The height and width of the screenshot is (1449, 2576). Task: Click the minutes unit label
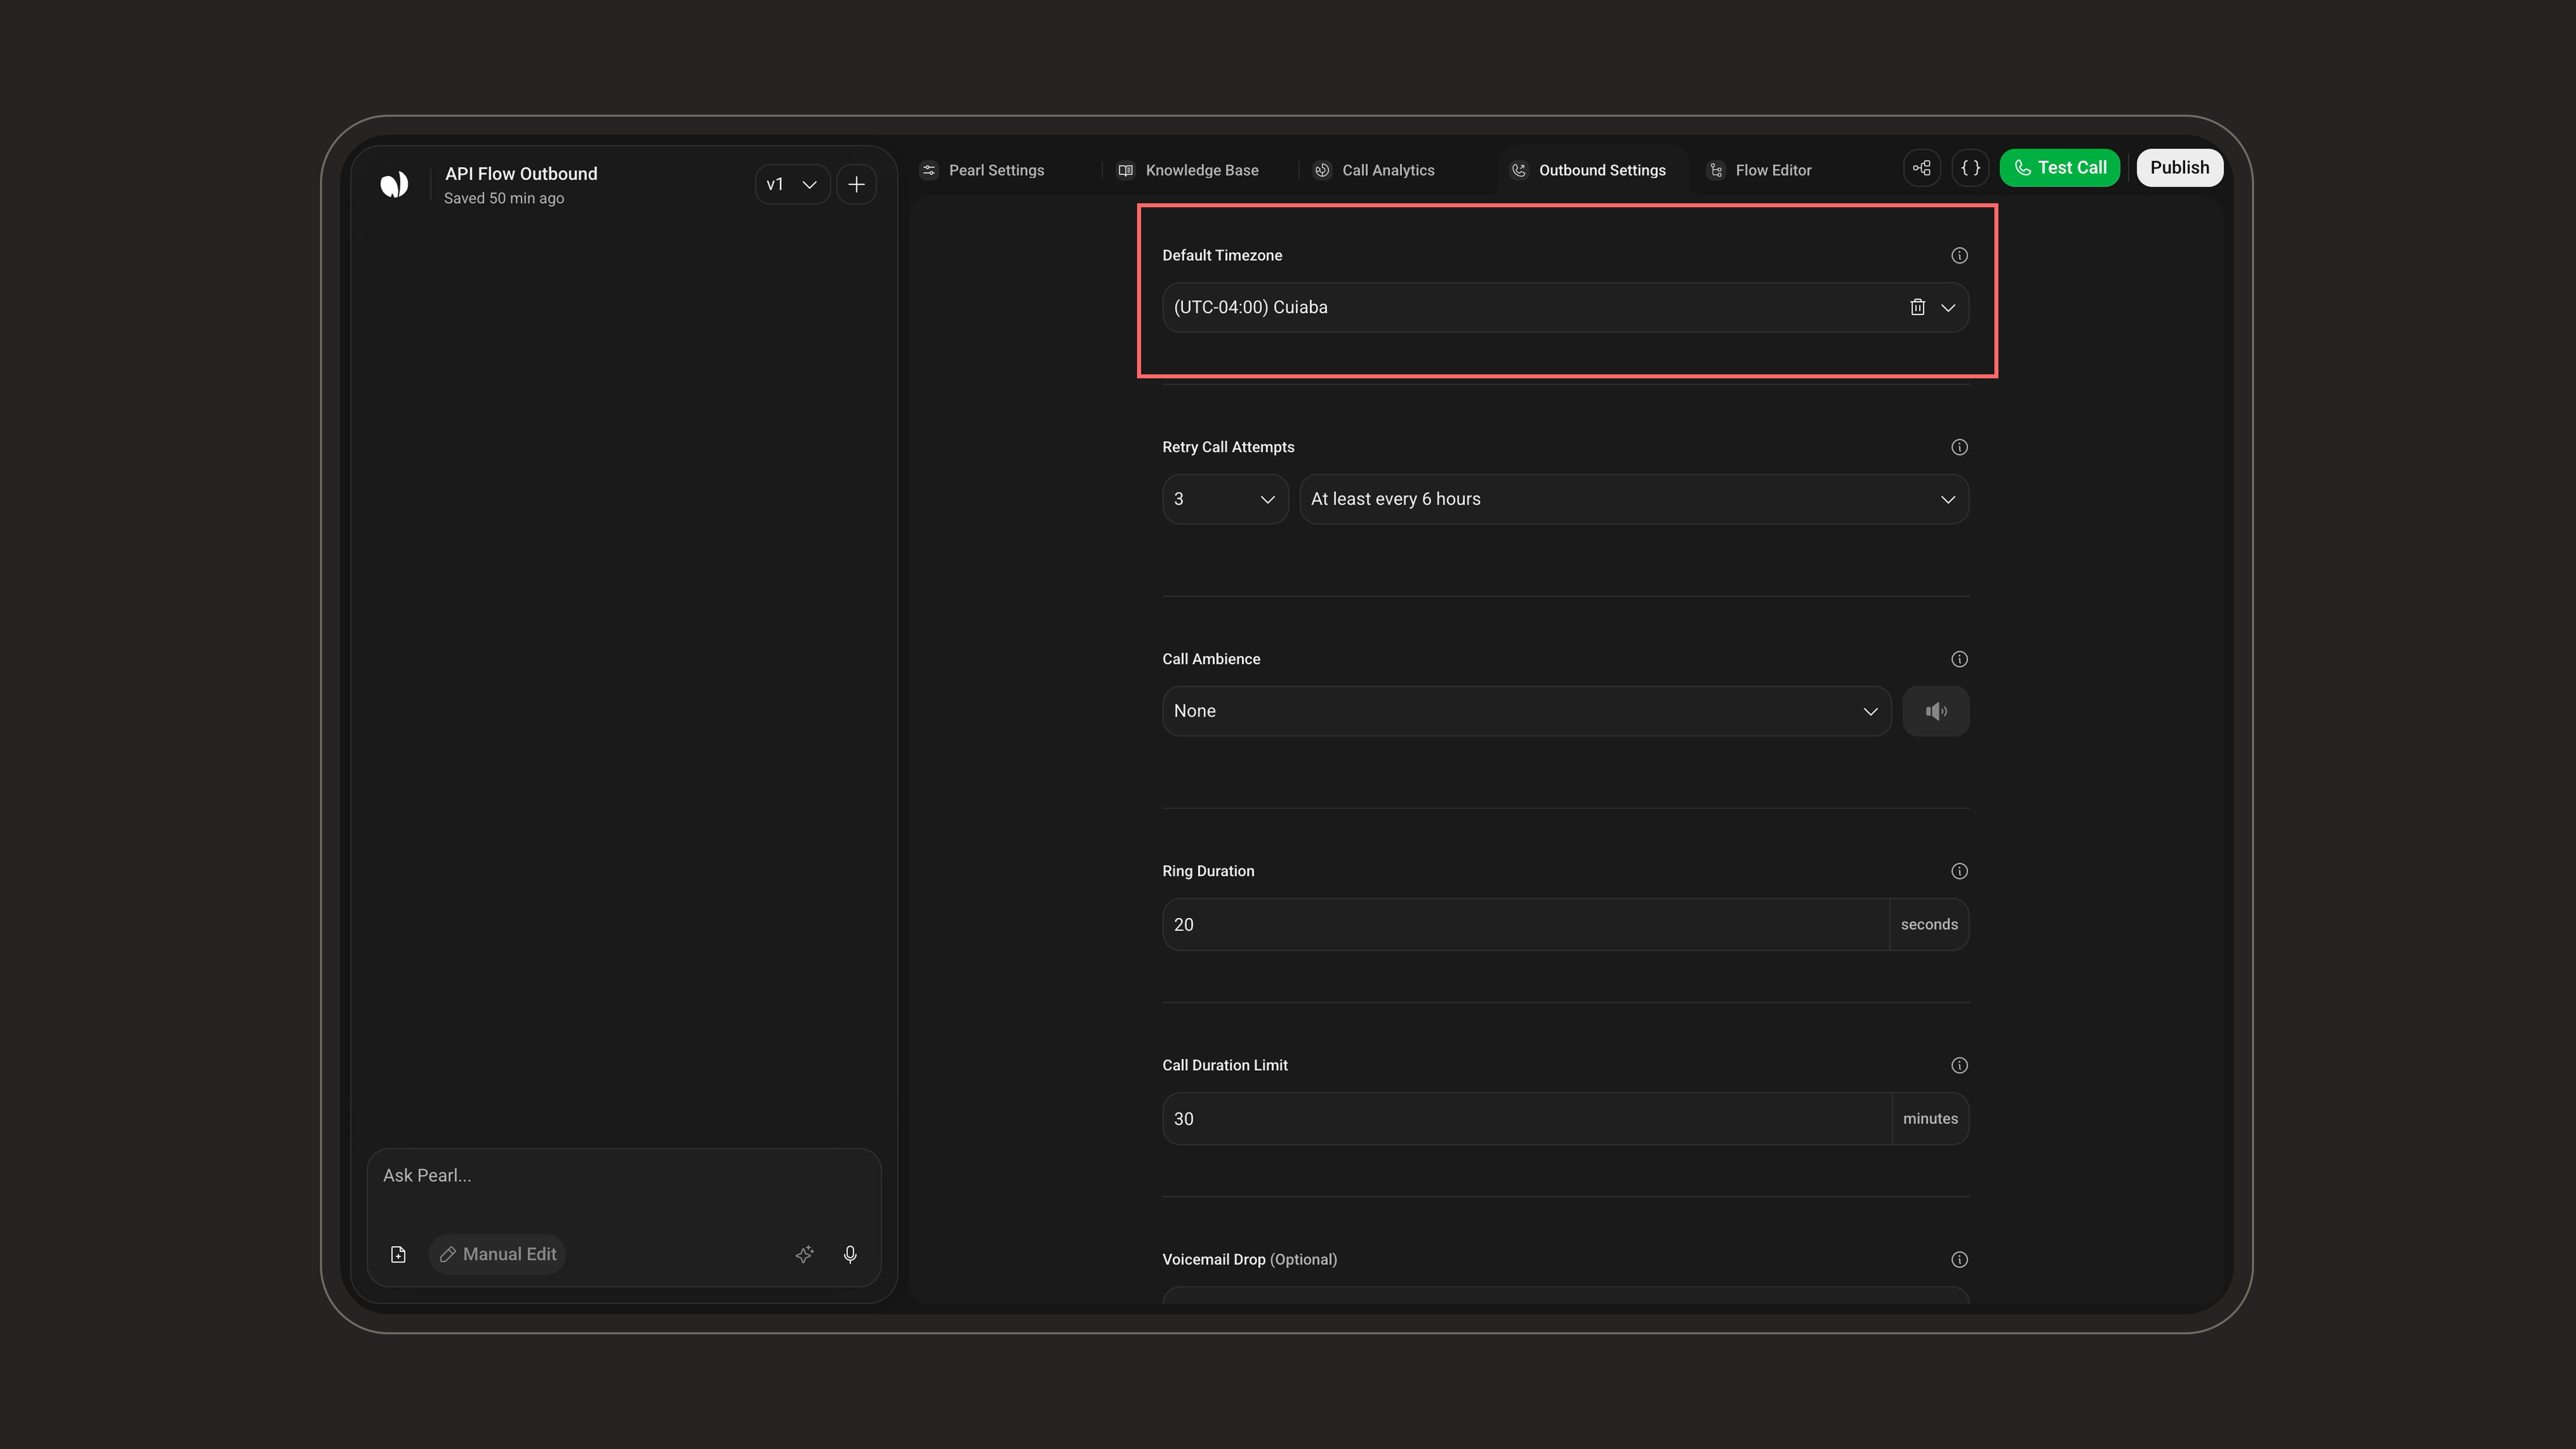pos(1930,1119)
